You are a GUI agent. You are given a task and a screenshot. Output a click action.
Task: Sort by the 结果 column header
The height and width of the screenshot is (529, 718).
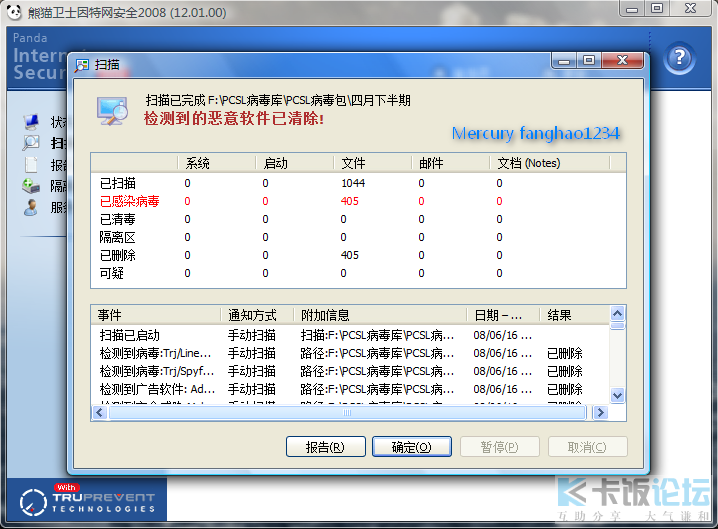(x=575, y=315)
